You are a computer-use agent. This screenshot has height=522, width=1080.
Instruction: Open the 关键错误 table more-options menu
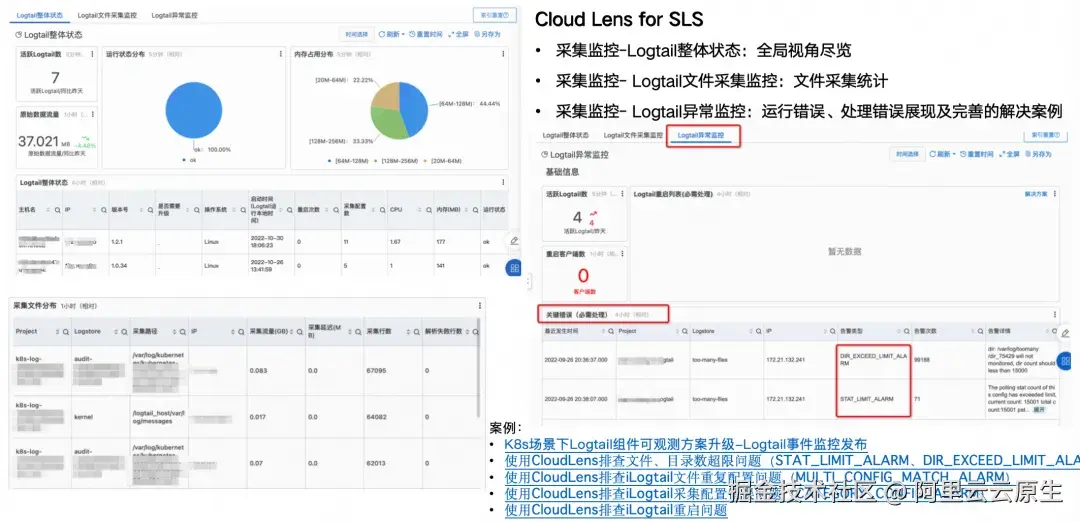(1055, 315)
